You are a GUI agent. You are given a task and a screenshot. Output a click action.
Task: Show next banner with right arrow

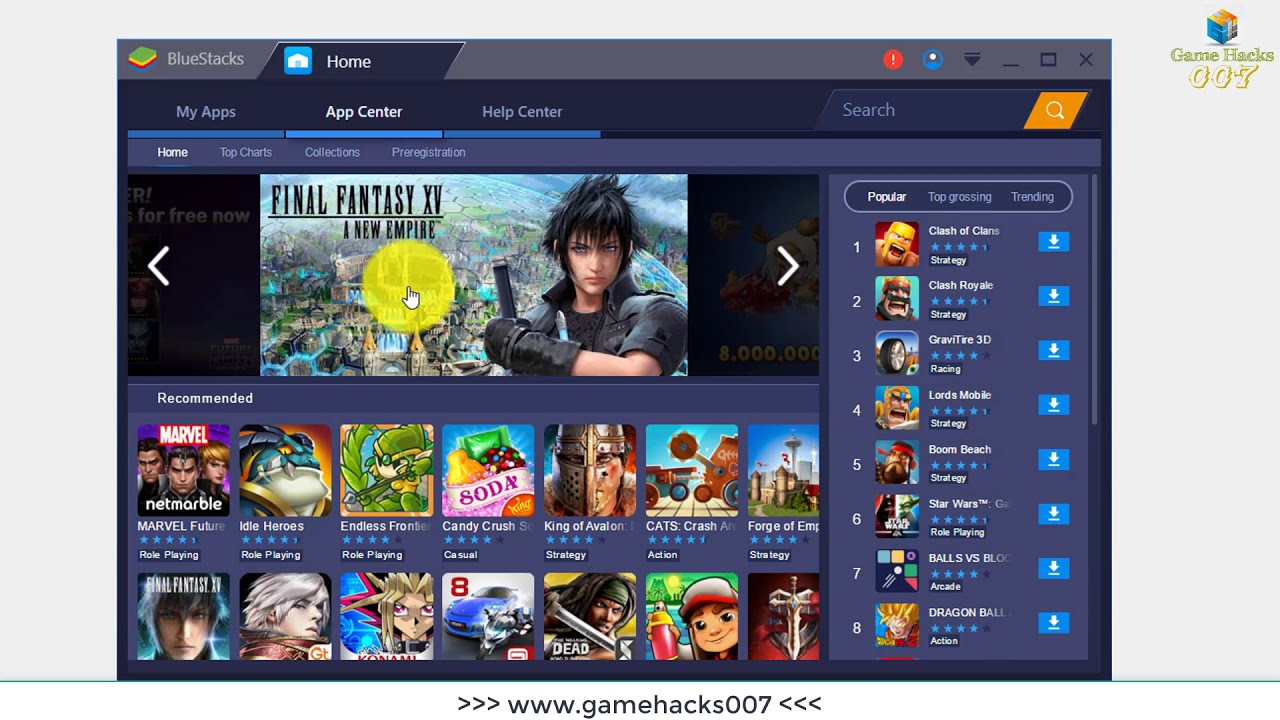pyautogui.click(x=788, y=267)
